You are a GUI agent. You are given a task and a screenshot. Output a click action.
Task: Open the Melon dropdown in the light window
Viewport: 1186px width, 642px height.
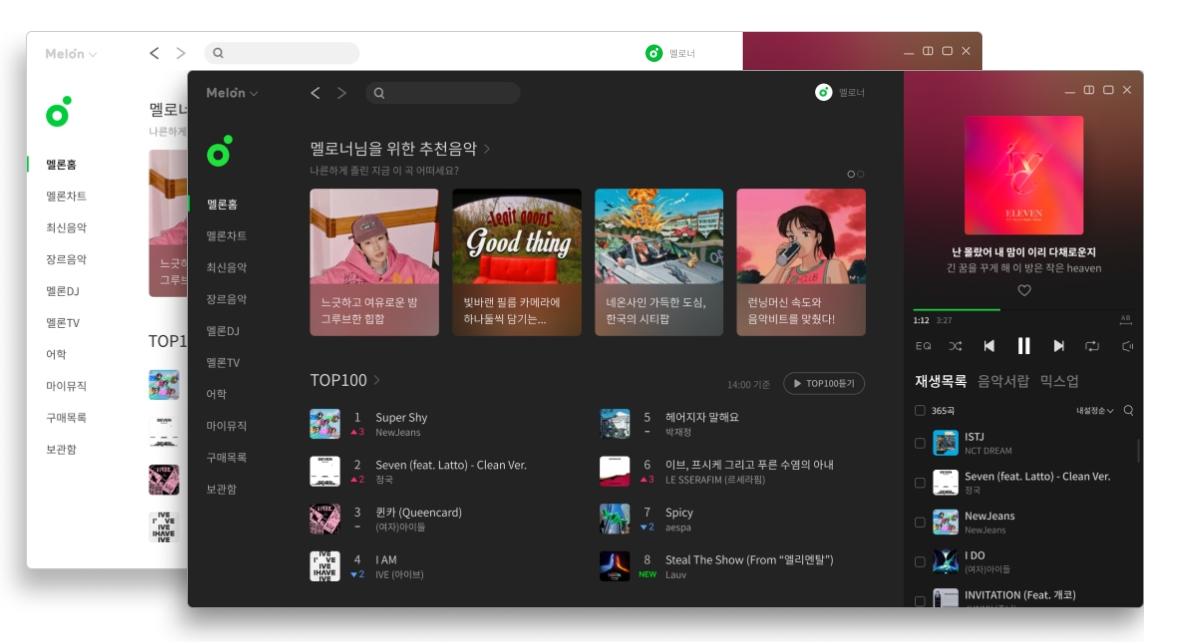click(71, 54)
